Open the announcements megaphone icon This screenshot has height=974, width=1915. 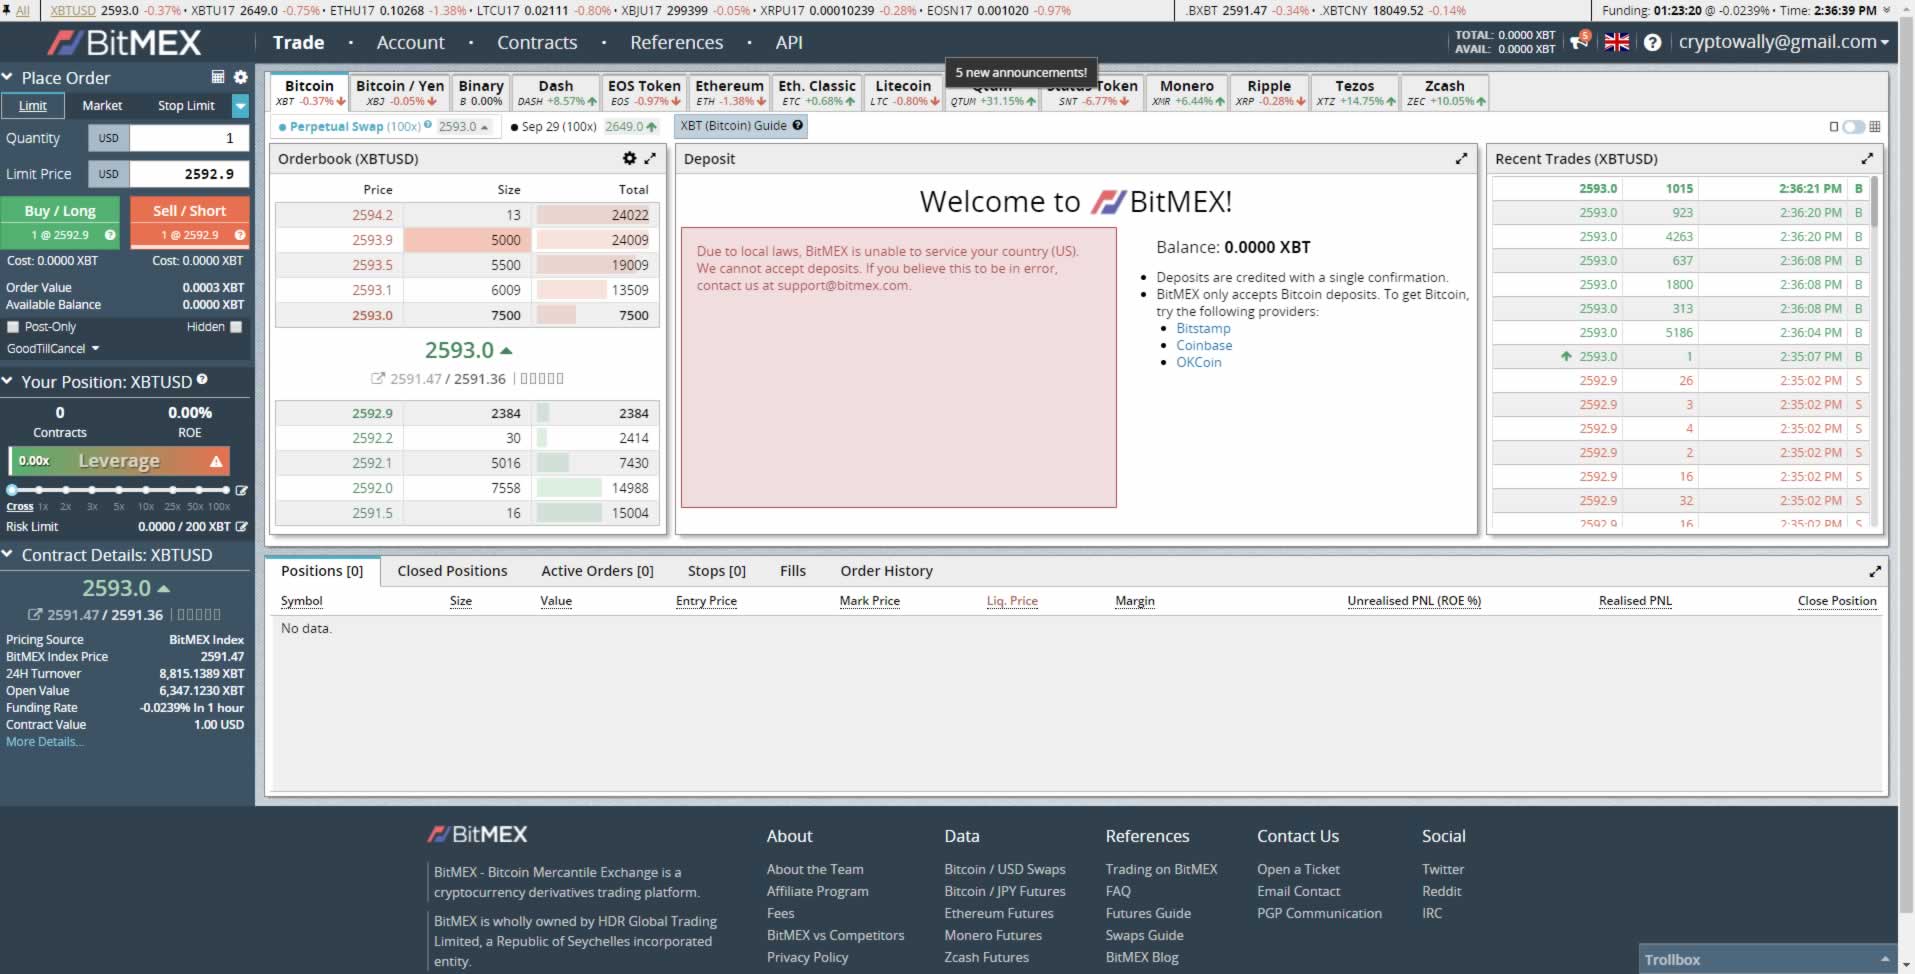(x=1579, y=42)
